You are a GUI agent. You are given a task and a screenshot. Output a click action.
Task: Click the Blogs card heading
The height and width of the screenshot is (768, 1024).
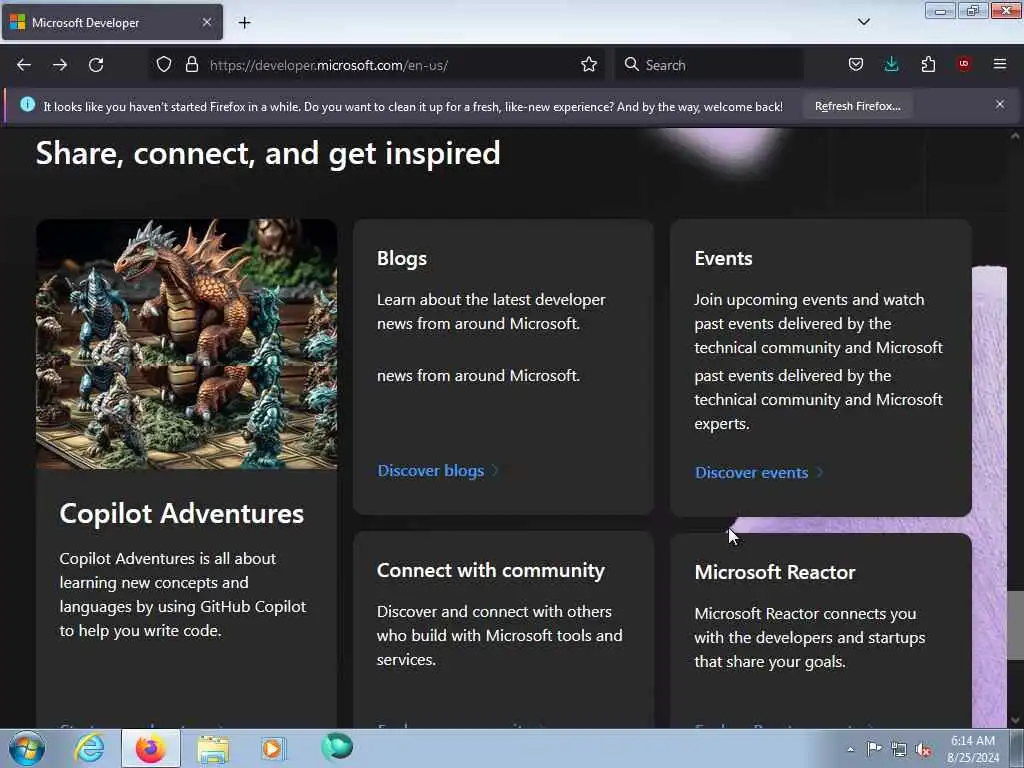(x=402, y=259)
